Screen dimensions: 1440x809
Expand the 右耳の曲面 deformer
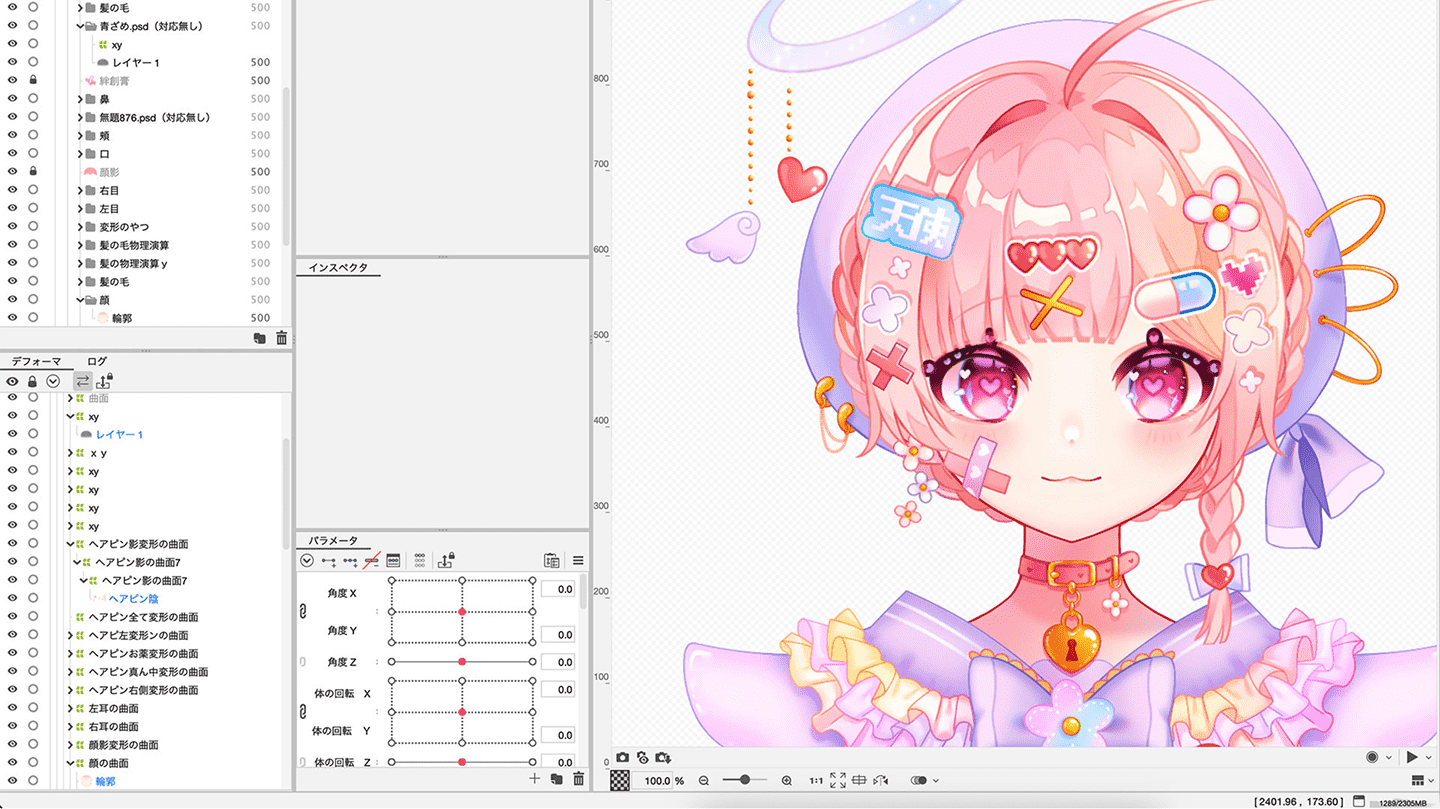[x=70, y=726]
